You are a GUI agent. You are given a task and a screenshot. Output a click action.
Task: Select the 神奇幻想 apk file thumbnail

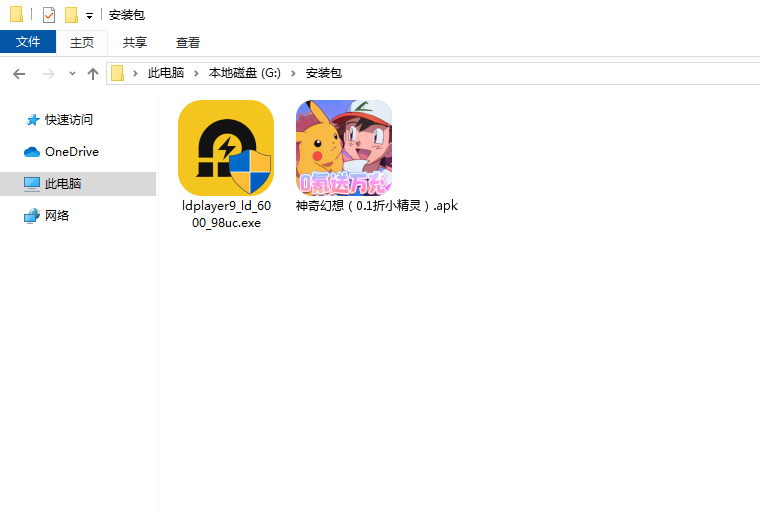click(344, 148)
